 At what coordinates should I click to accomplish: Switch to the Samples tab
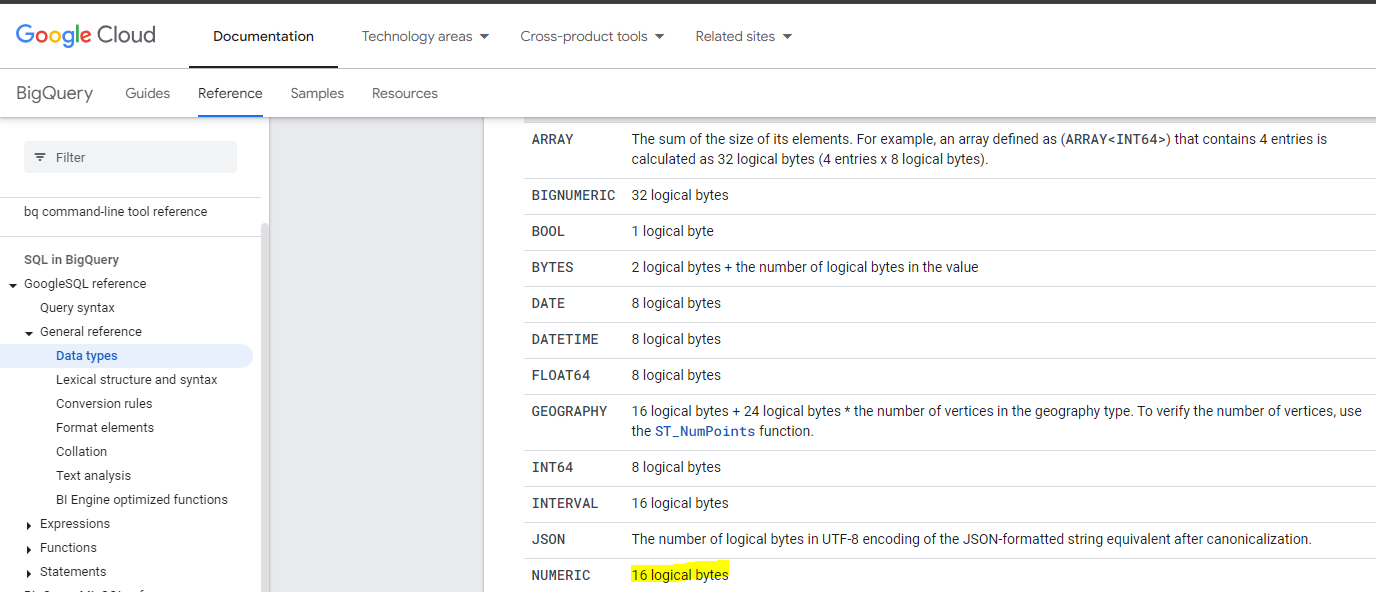pos(317,93)
